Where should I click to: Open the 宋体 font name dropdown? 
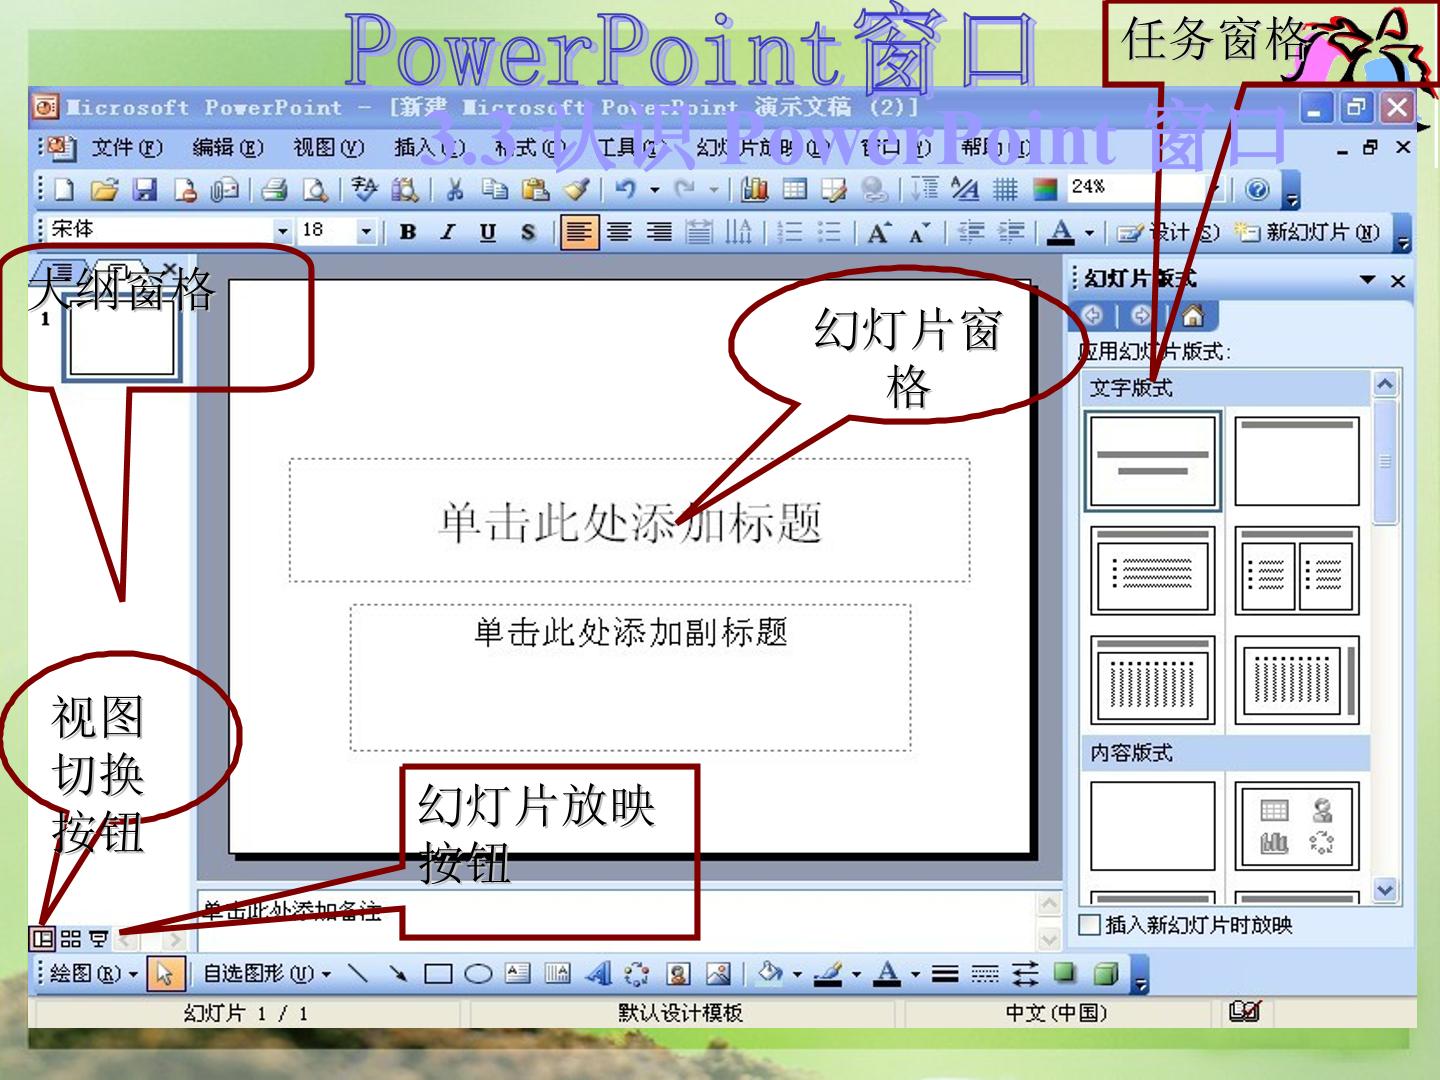click(x=283, y=232)
